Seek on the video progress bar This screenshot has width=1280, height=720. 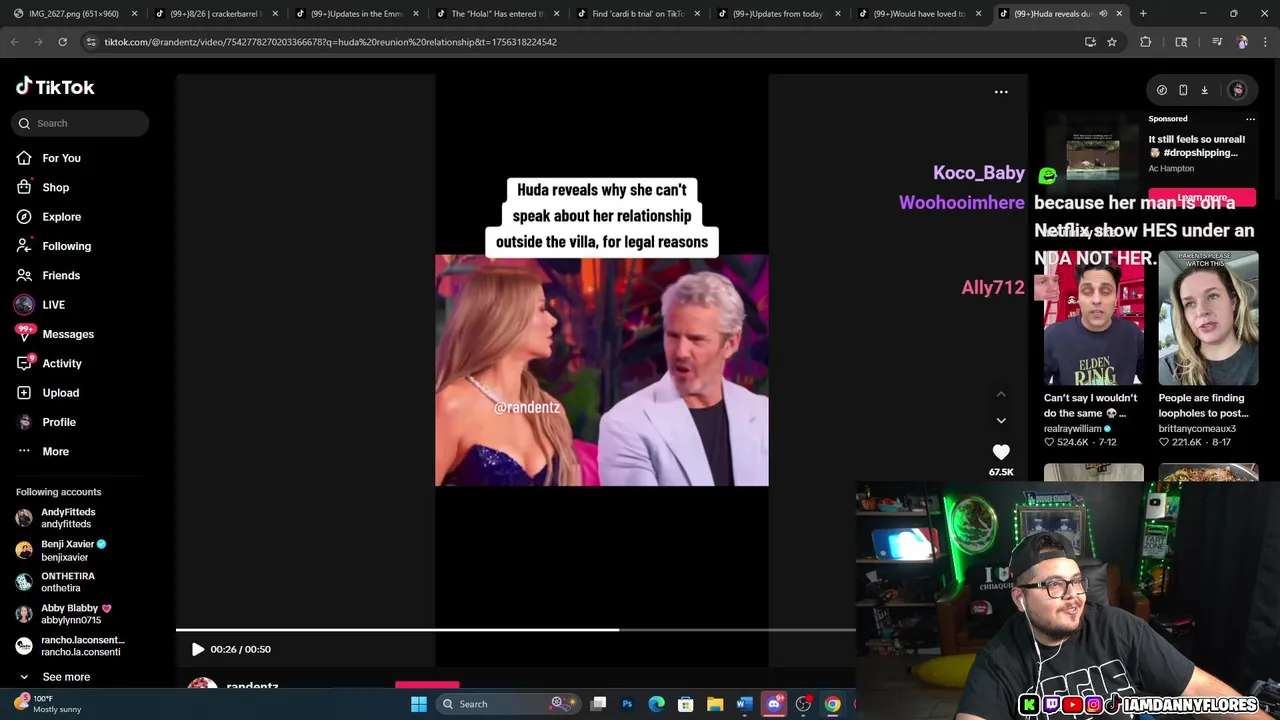click(x=515, y=630)
